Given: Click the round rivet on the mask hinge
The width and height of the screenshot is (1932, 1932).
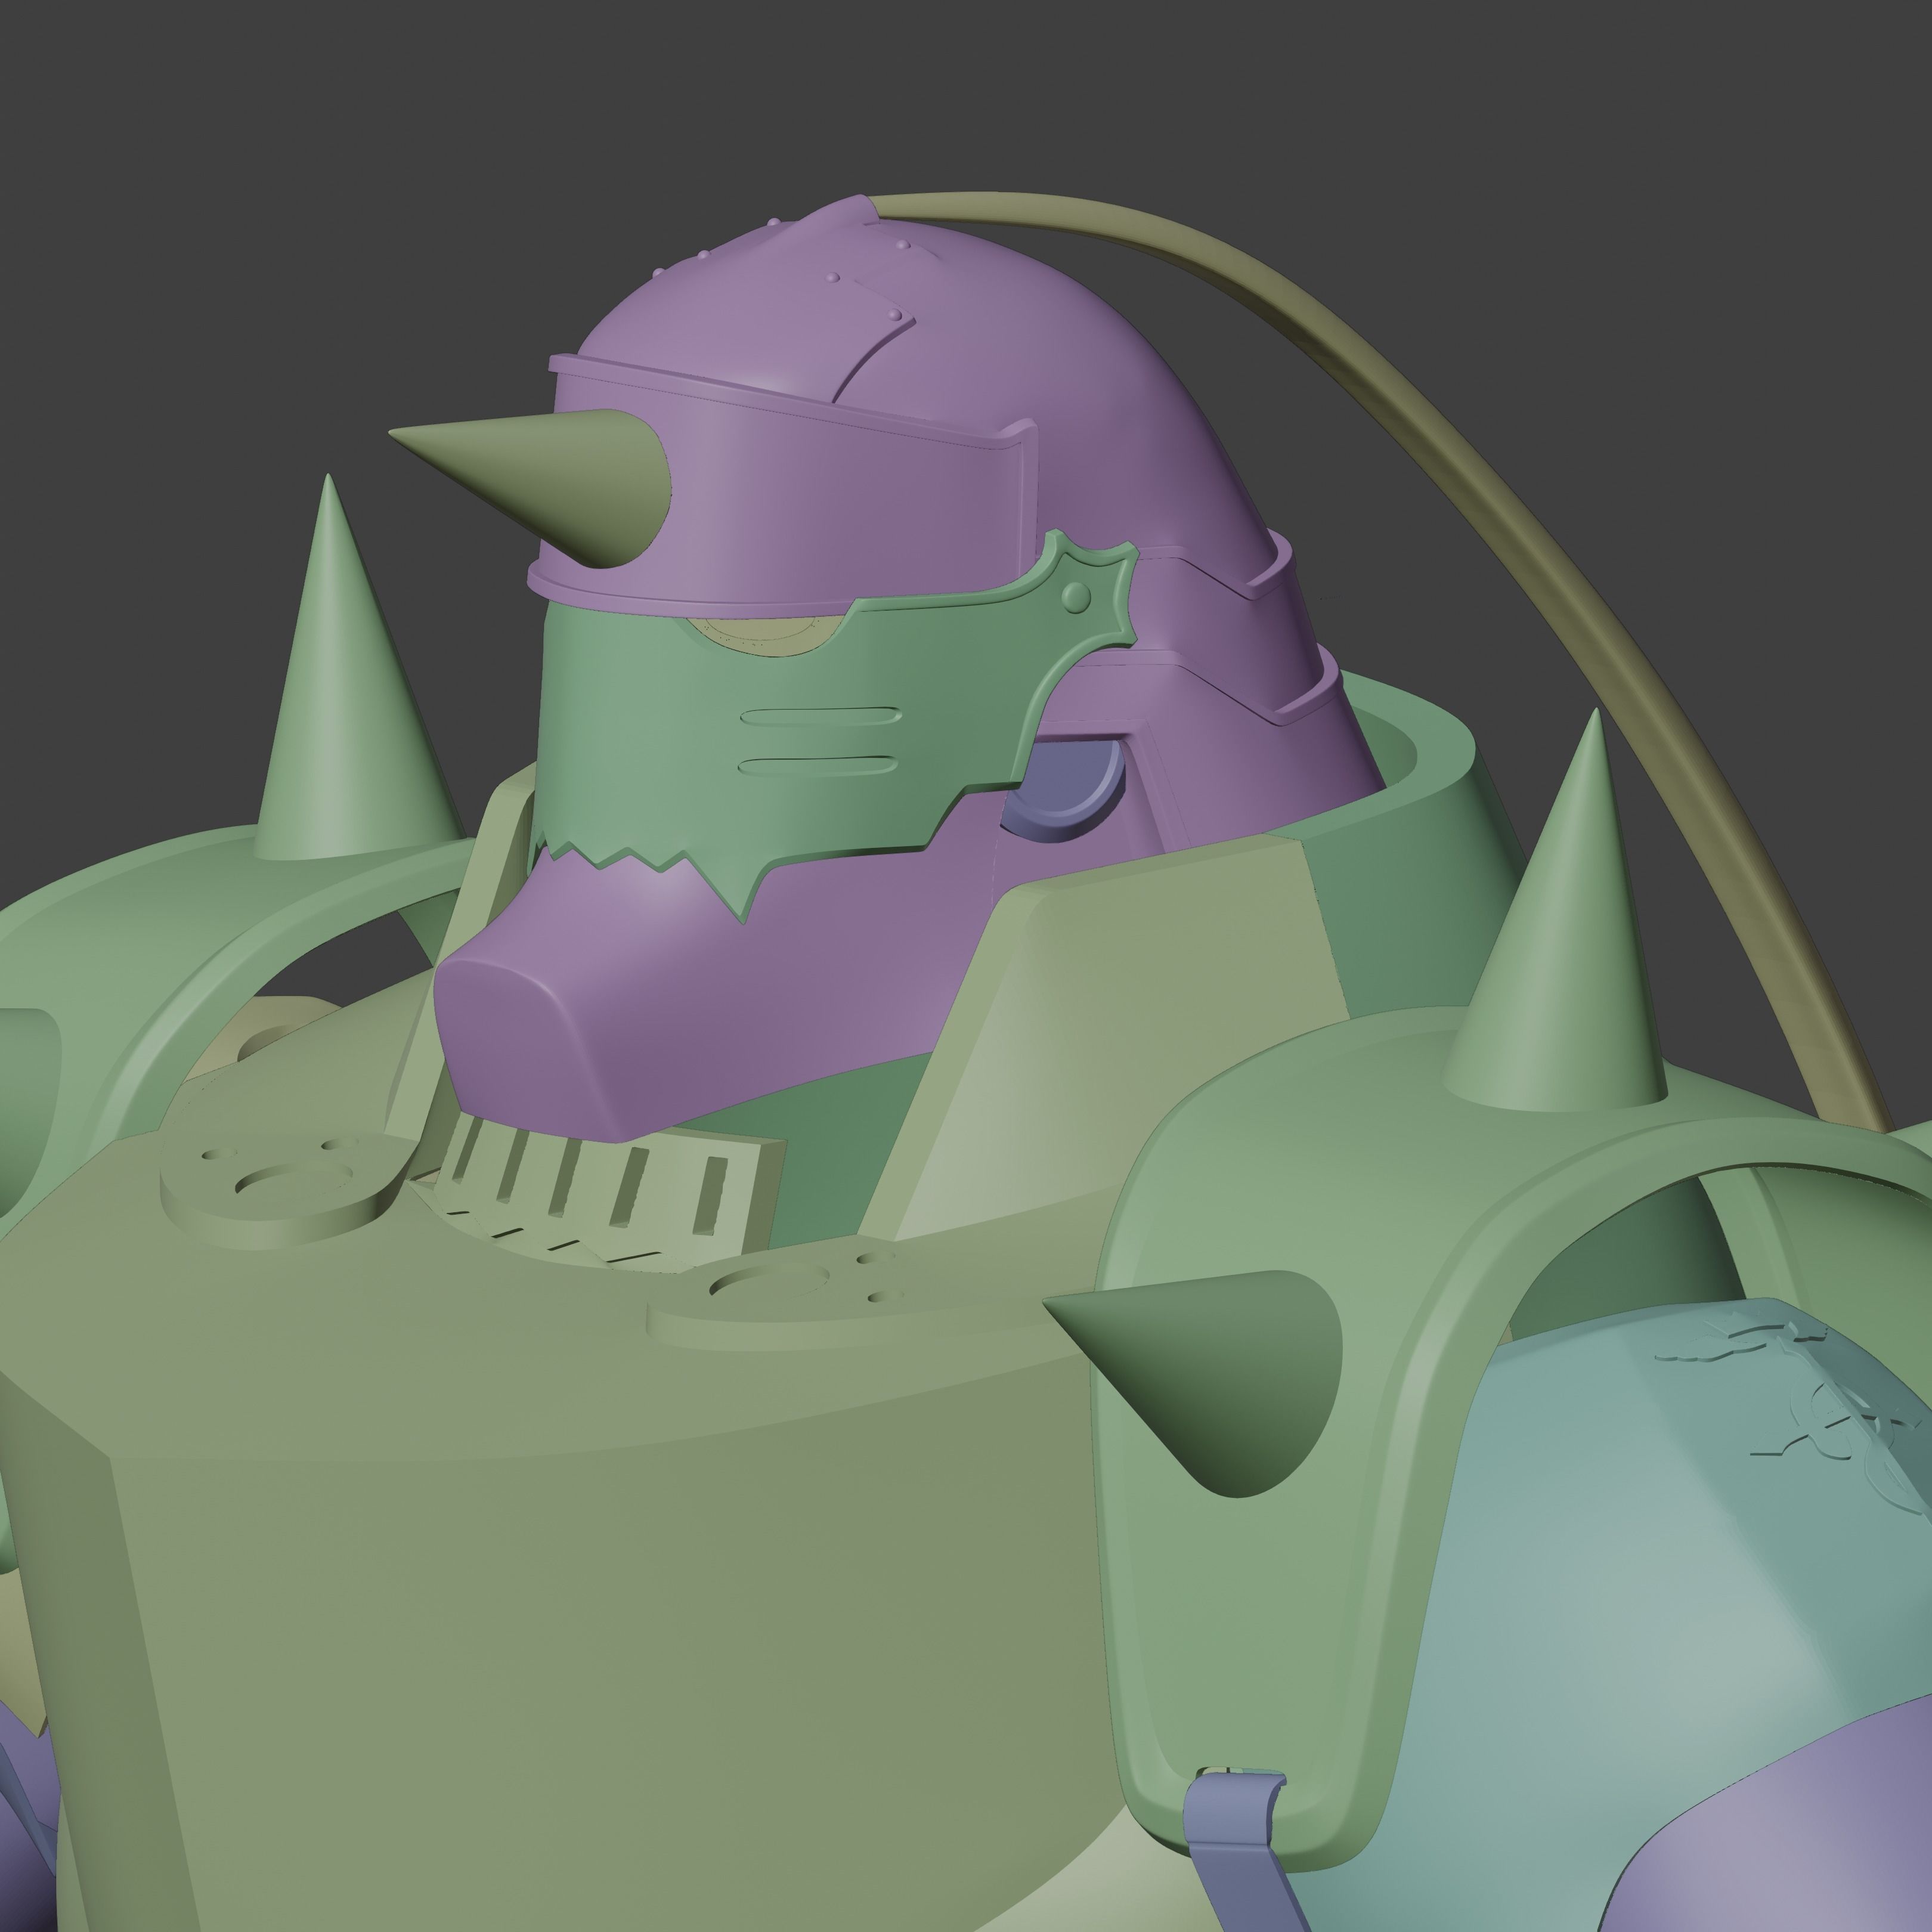Looking at the screenshot, I should 1075,598.
